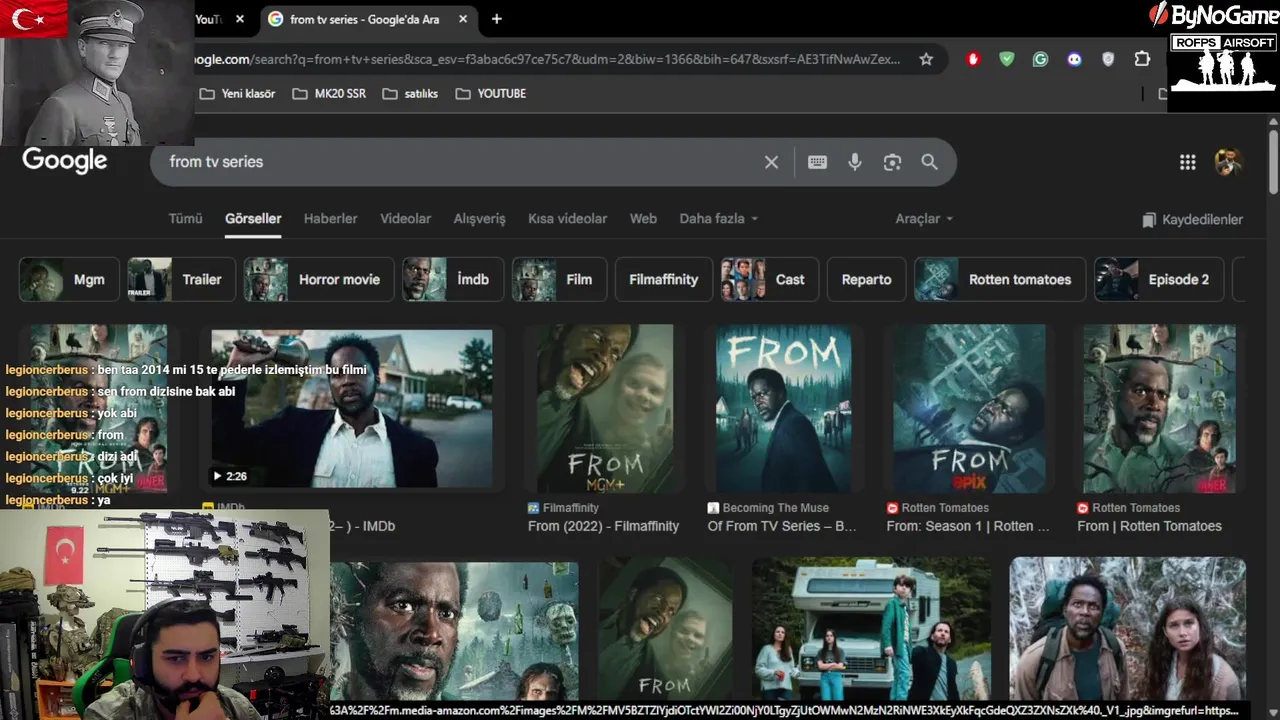Open the From EPIX Season 1 thumbnail
The width and height of the screenshot is (1280, 720).
970,409
